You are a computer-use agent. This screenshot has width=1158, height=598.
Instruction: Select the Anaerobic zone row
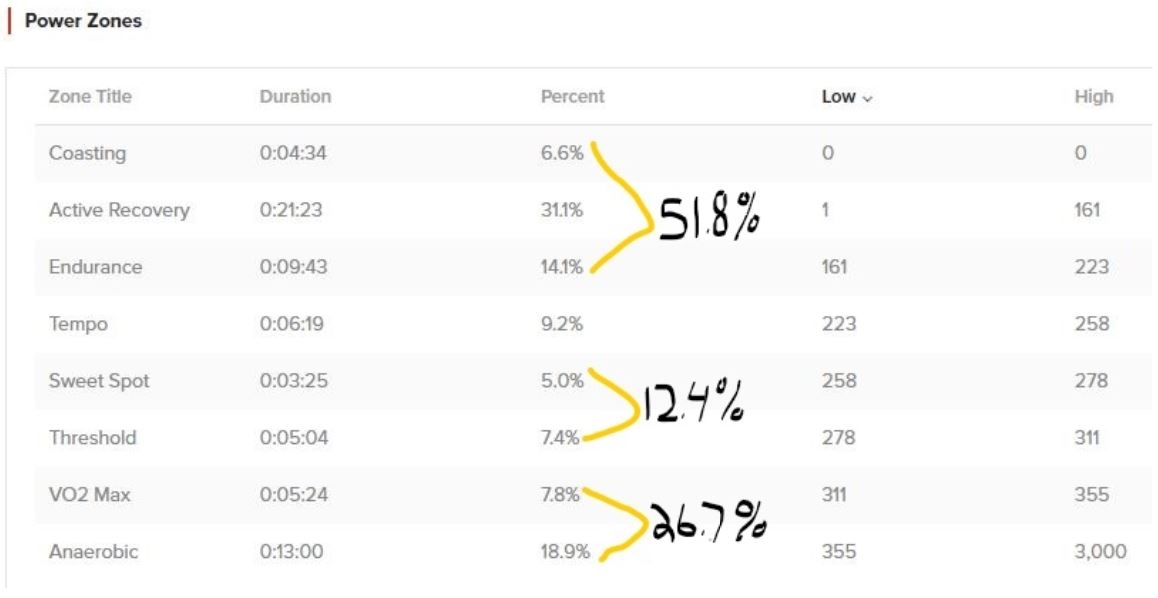(93, 552)
